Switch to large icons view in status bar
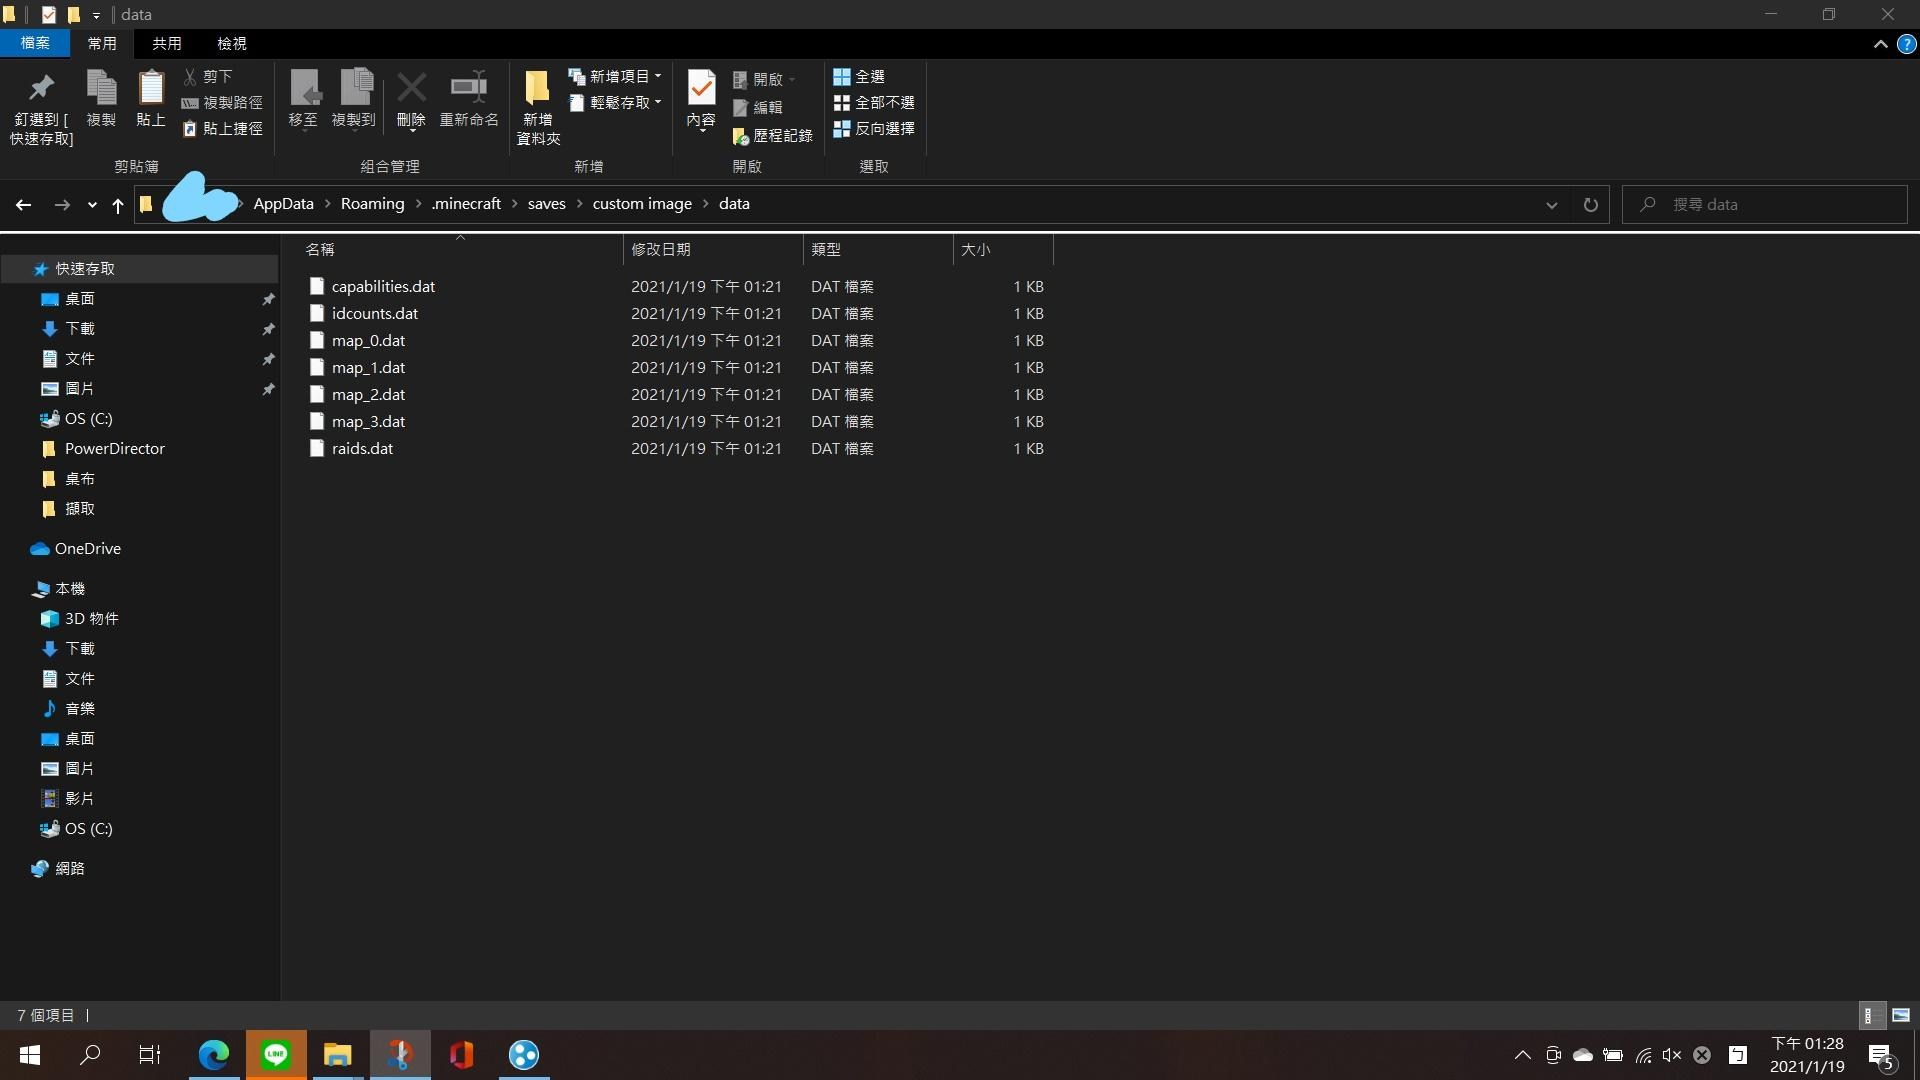1920x1080 pixels. click(1901, 1015)
